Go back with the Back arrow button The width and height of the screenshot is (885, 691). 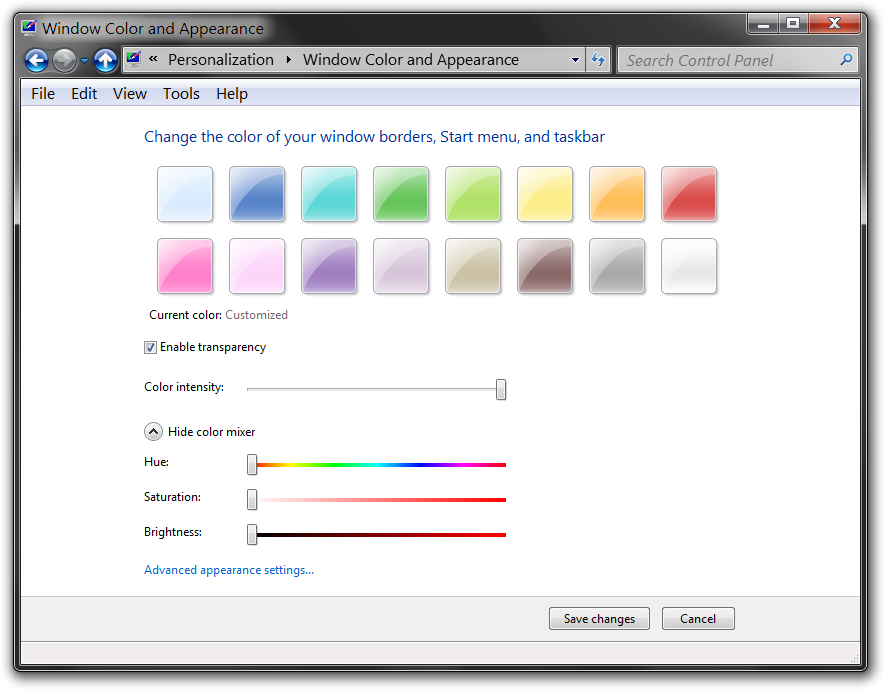[x=36, y=60]
